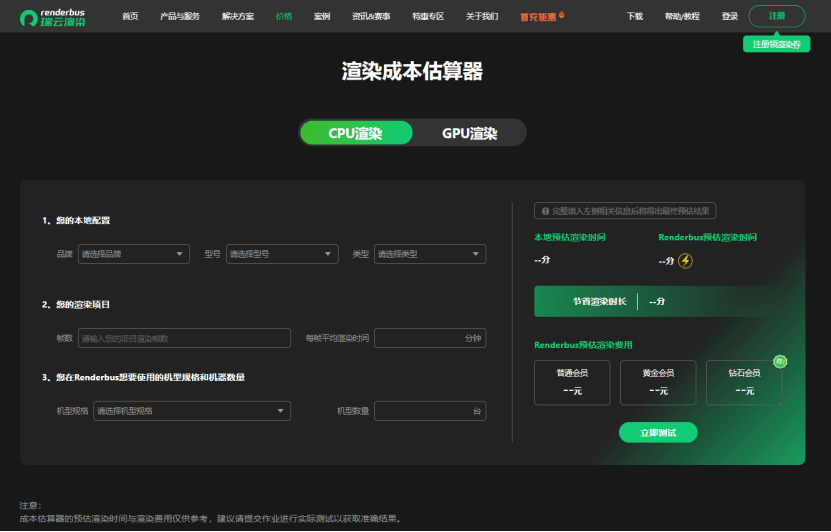This screenshot has width=831, height=532.
Task: Click the lightning bolt icon beside Renderbus estimated time
Action: coord(685,261)
